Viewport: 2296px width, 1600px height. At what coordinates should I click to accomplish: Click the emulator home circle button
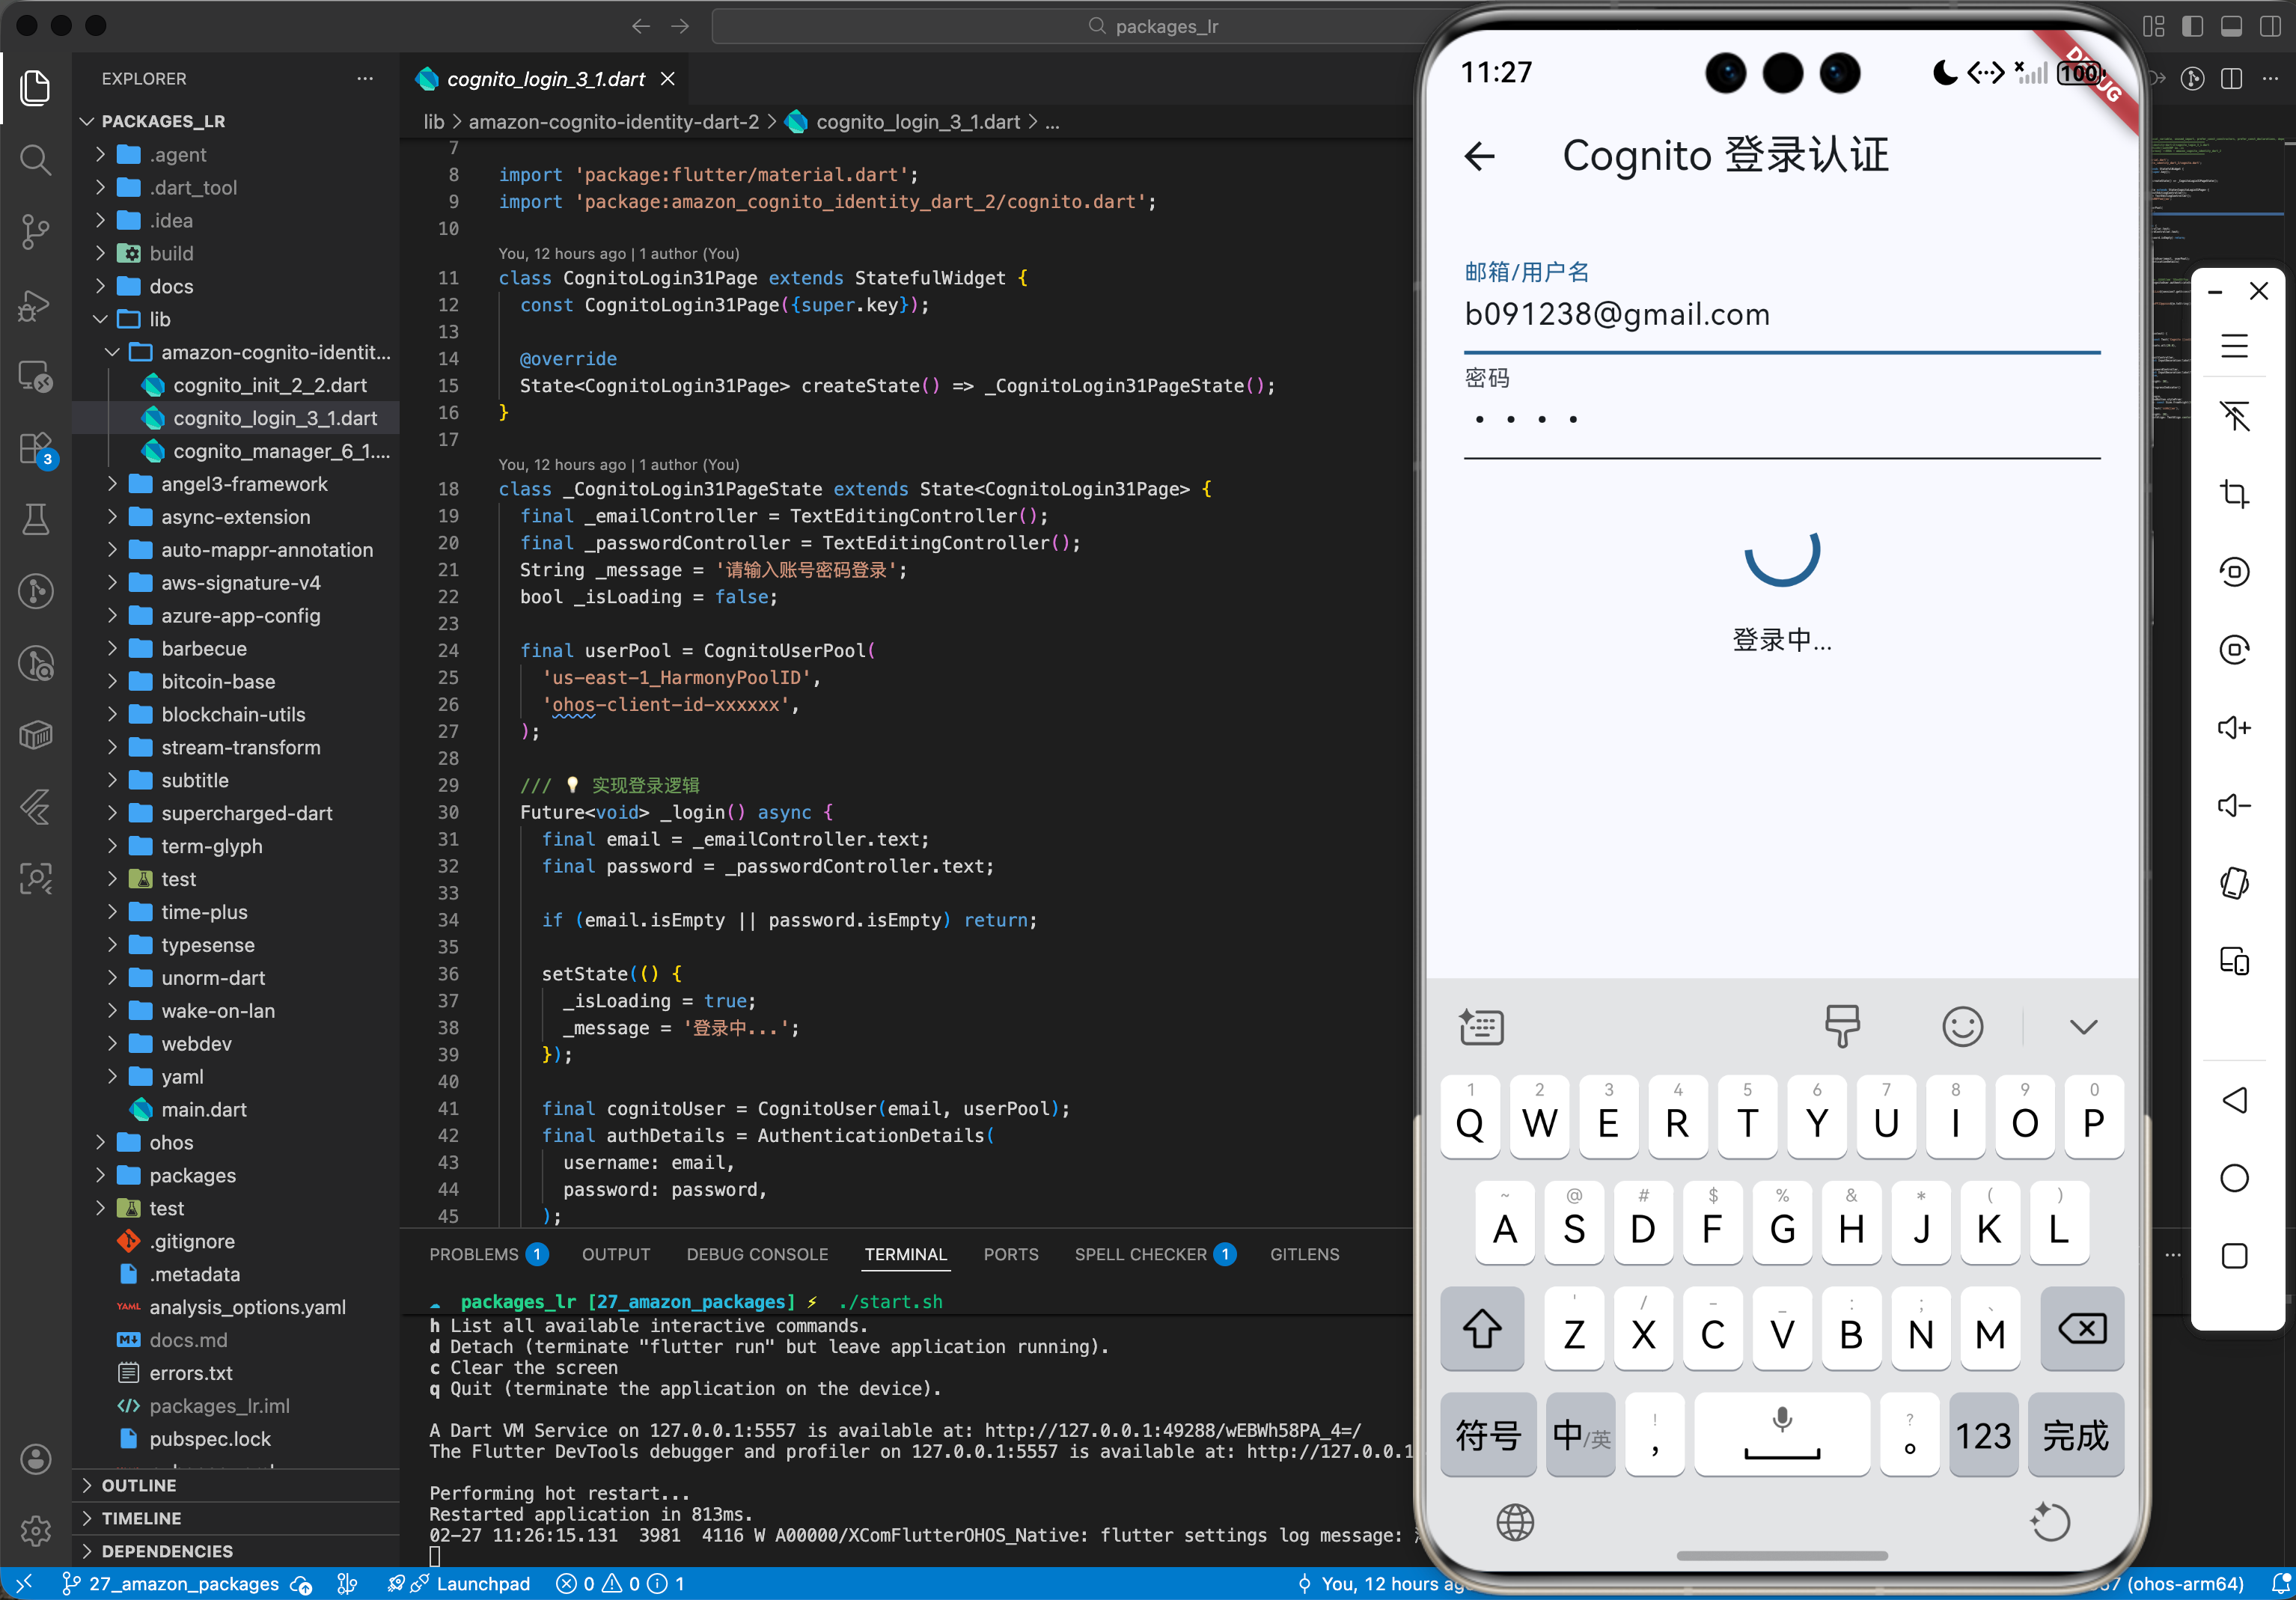[2234, 1178]
